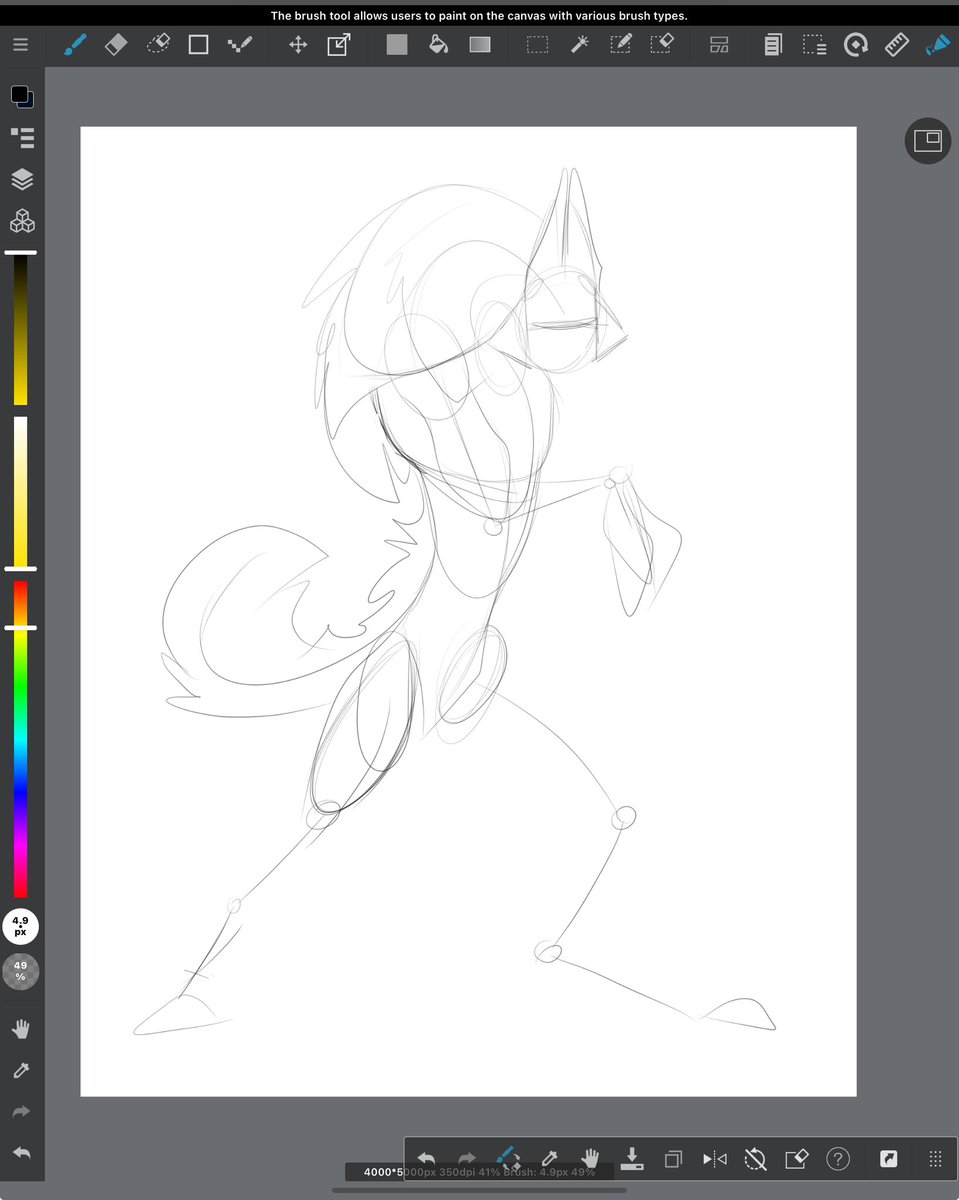959x1200 pixels.
Task: Toggle brush/eraser switch in bottom bar
Action: 508,1159
